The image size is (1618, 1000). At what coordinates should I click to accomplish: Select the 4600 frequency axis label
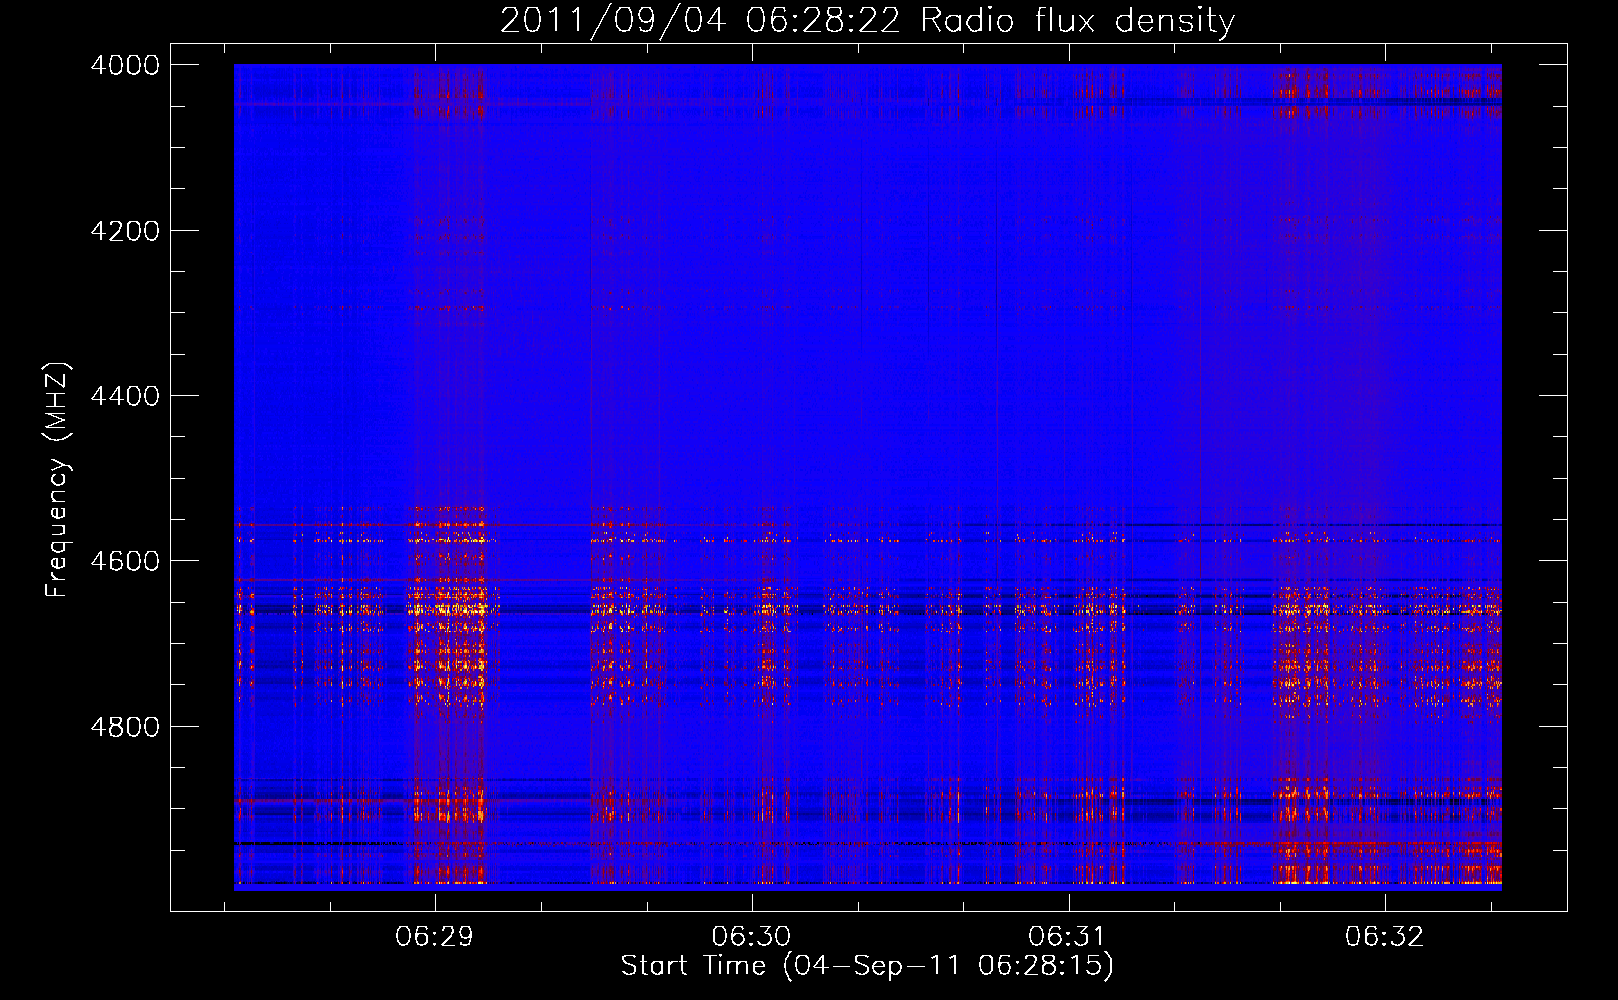[x=125, y=561]
